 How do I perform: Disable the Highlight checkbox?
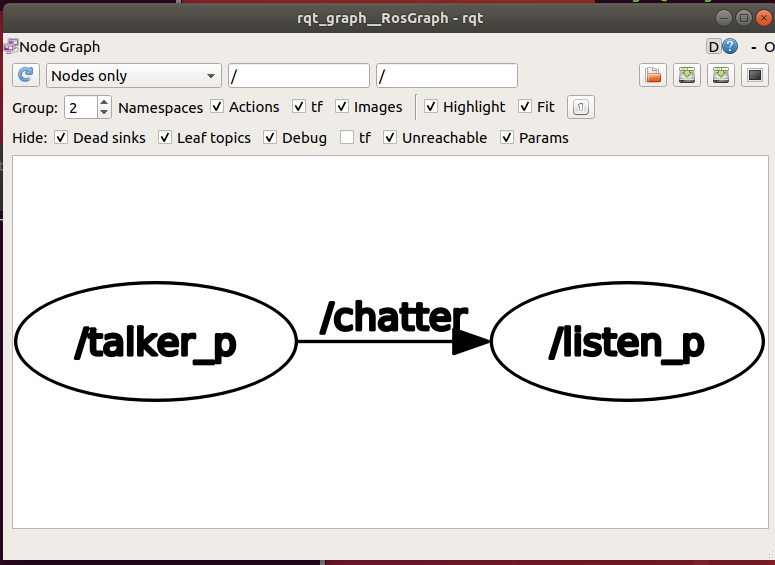click(x=431, y=106)
